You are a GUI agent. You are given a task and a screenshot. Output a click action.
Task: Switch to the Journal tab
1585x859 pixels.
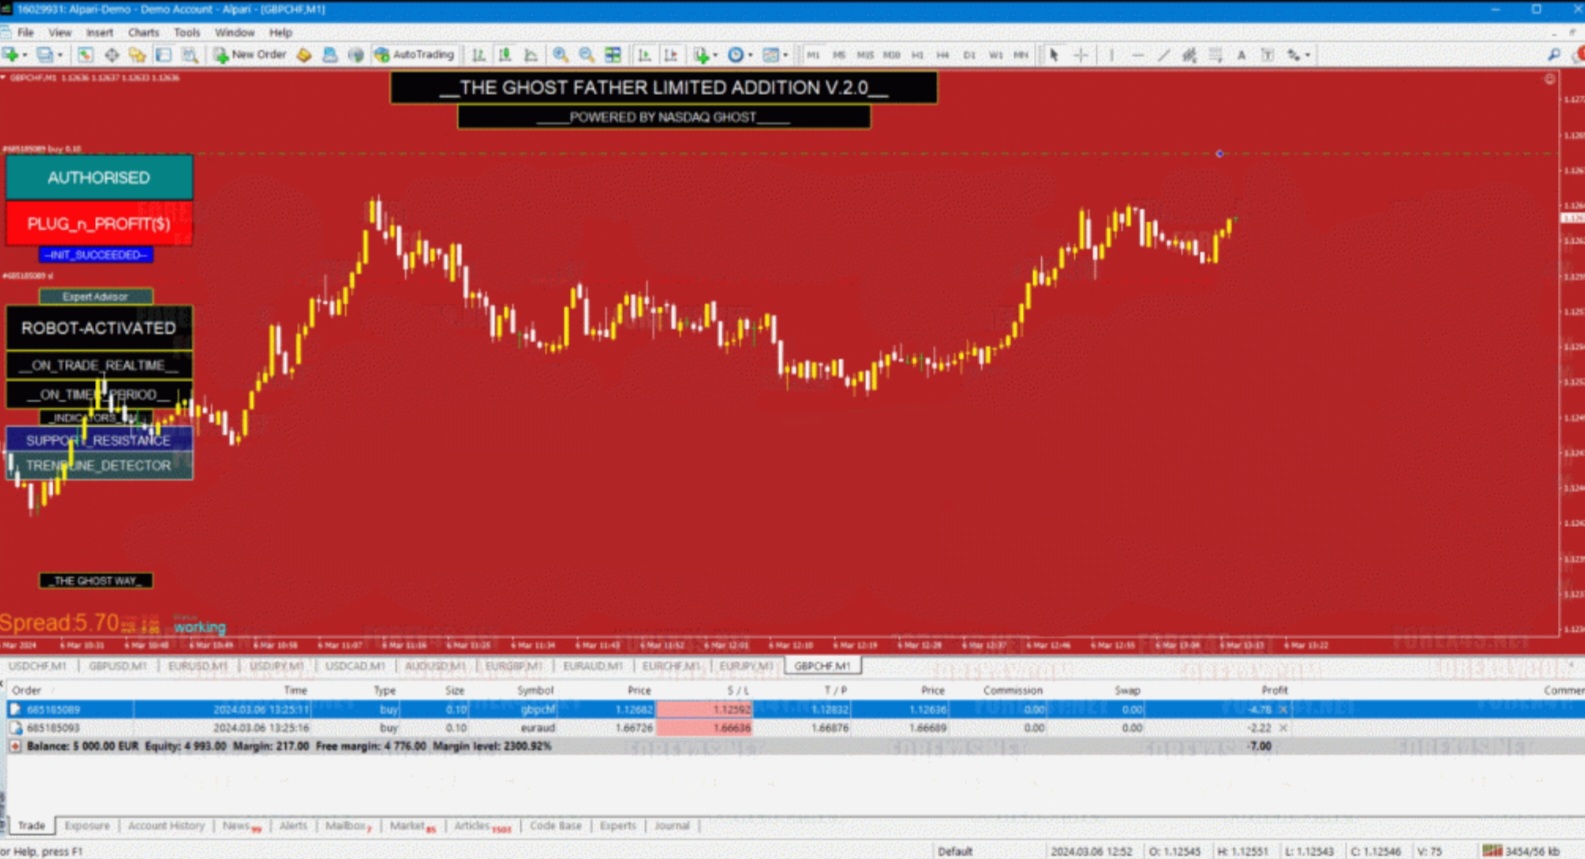point(672,826)
